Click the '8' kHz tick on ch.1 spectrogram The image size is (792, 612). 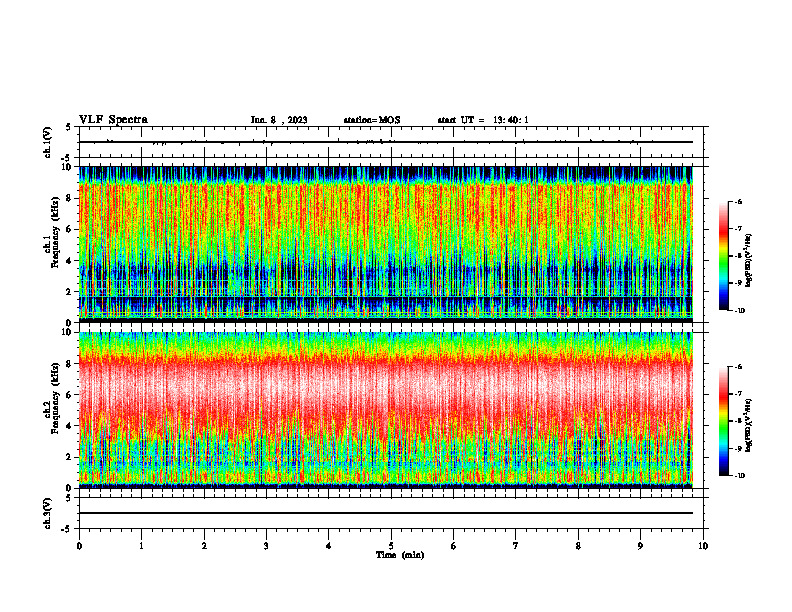69,198
